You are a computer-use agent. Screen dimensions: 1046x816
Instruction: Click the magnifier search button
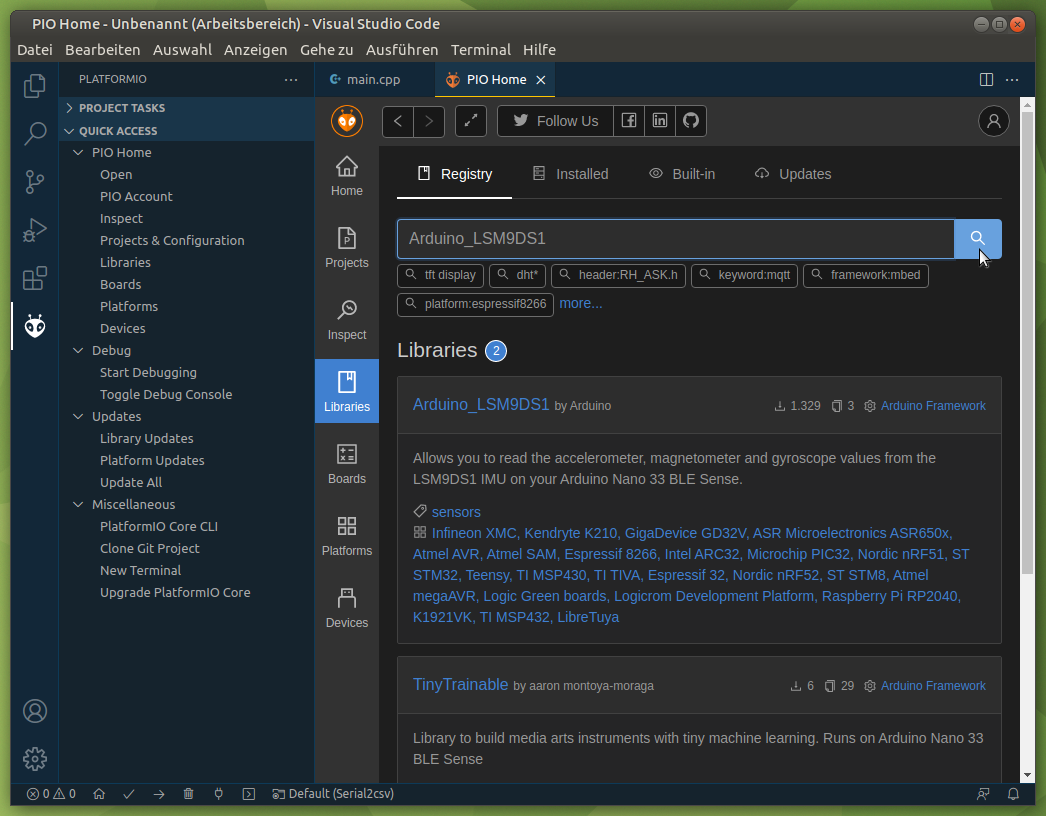[x=978, y=238]
